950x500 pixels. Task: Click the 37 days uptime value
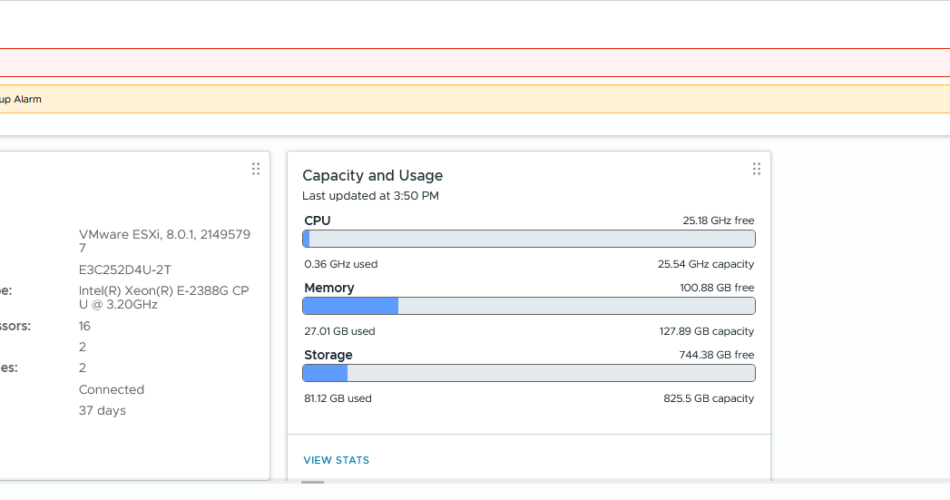point(102,411)
